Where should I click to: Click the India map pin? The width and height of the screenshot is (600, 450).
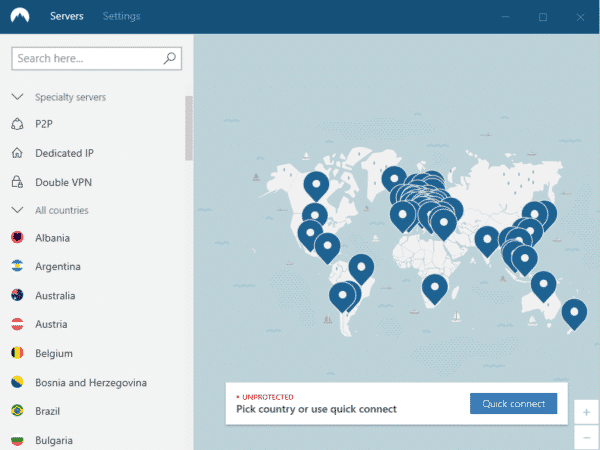coord(487,241)
